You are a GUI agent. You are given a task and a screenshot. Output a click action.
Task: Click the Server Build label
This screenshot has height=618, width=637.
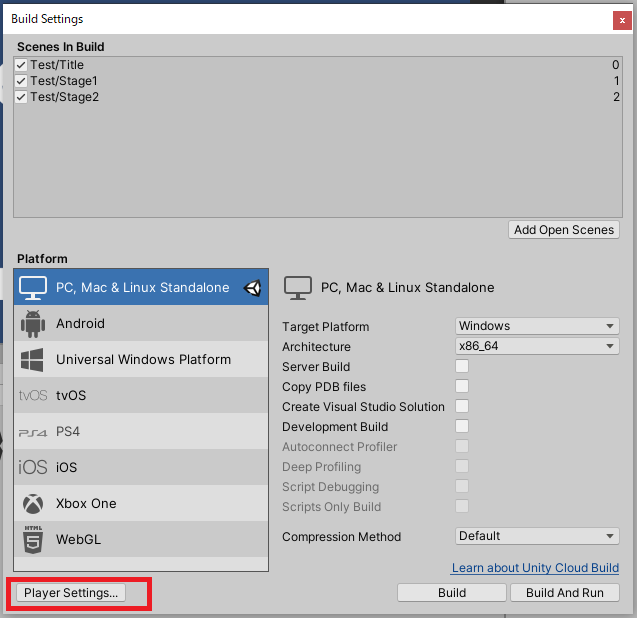(316, 366)
